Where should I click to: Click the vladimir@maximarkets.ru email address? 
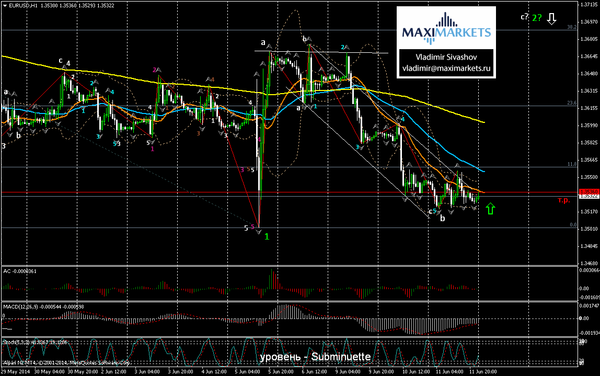[x=446, y=68]
